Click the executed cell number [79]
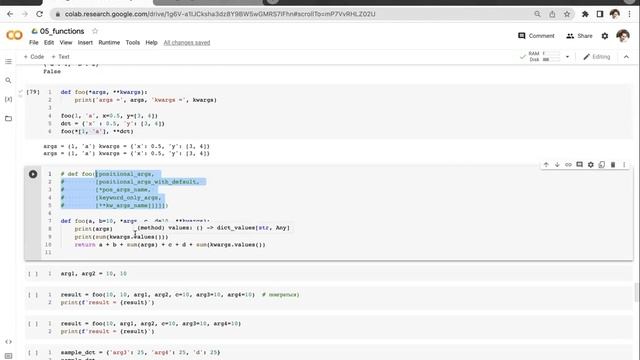This screenshot has width=640, height=360. point(33,92)
